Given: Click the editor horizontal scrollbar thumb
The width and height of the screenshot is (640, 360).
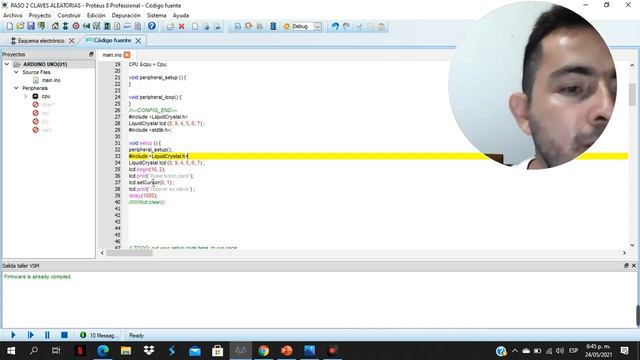Looking at the screenshot, I should (x=129, y=253).
